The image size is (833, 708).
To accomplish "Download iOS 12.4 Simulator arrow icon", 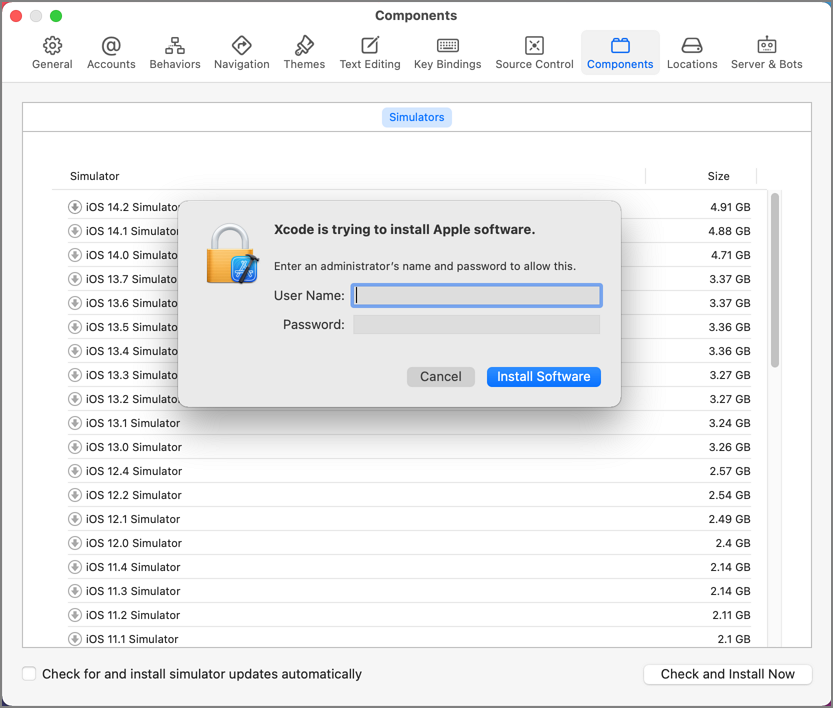I will pyautogui.click(x=75, y=471).
